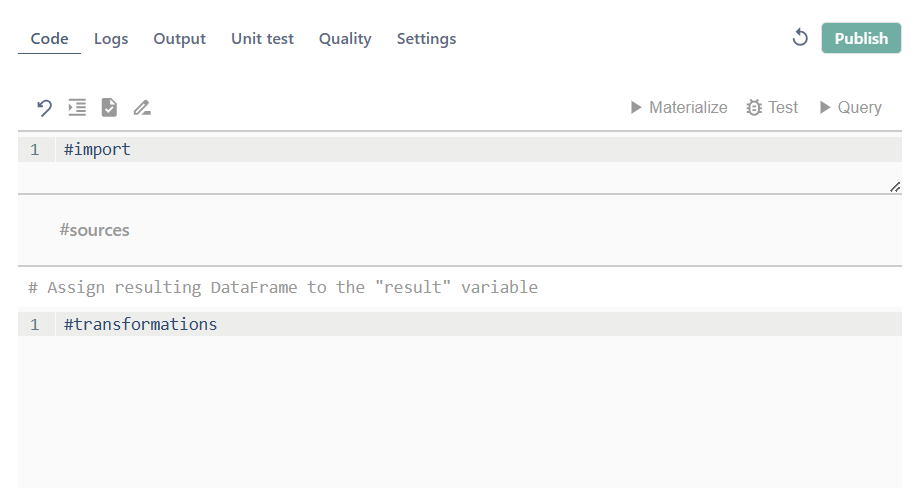The height and width of the screenshot is (488, 920).
Task: Run the Query action
Action: coord(850,107)
